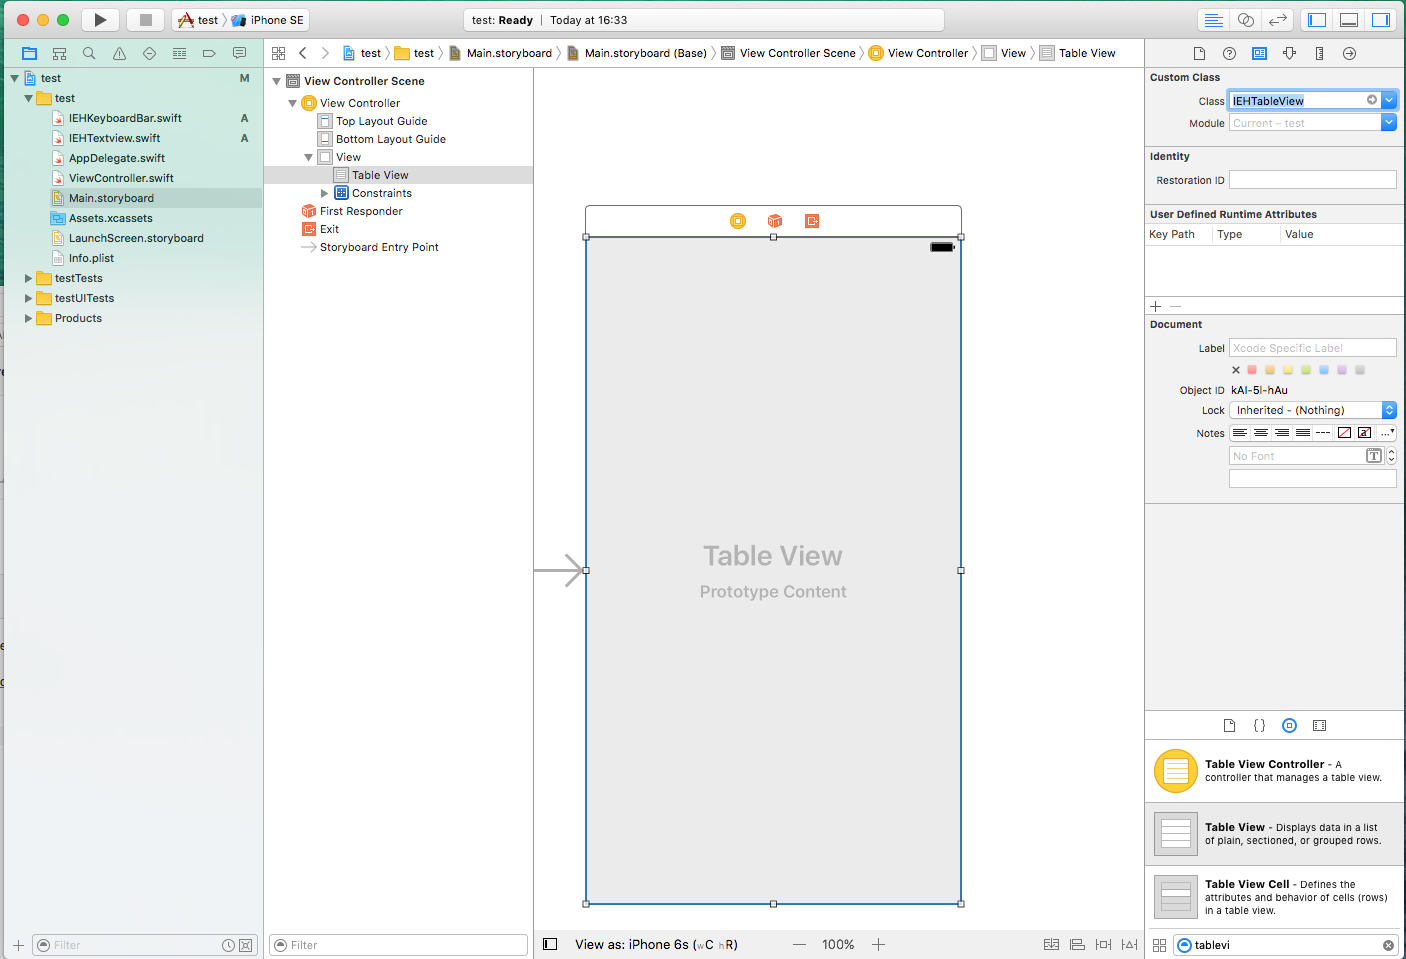This screenshot has height=959, width=1406.
Task: Select ViewController.swift file
Action: tap(121, 178)
